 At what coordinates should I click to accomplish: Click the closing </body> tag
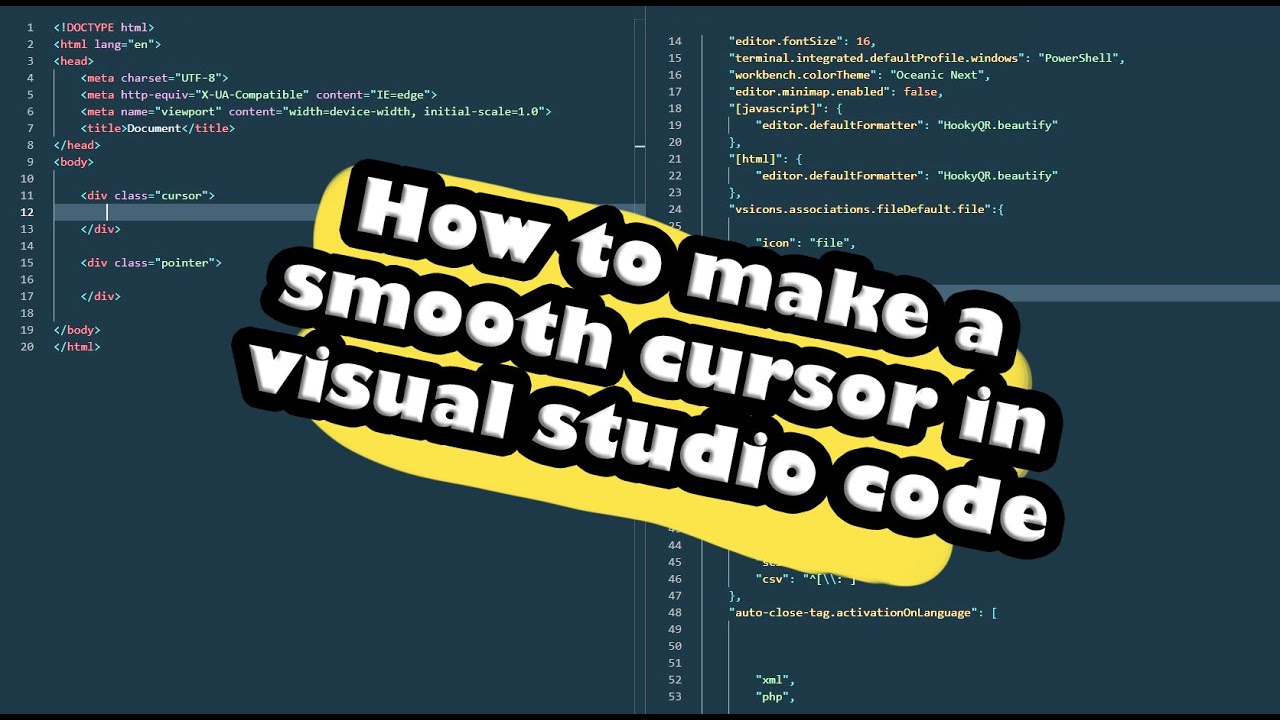click(x=77, y=330)
